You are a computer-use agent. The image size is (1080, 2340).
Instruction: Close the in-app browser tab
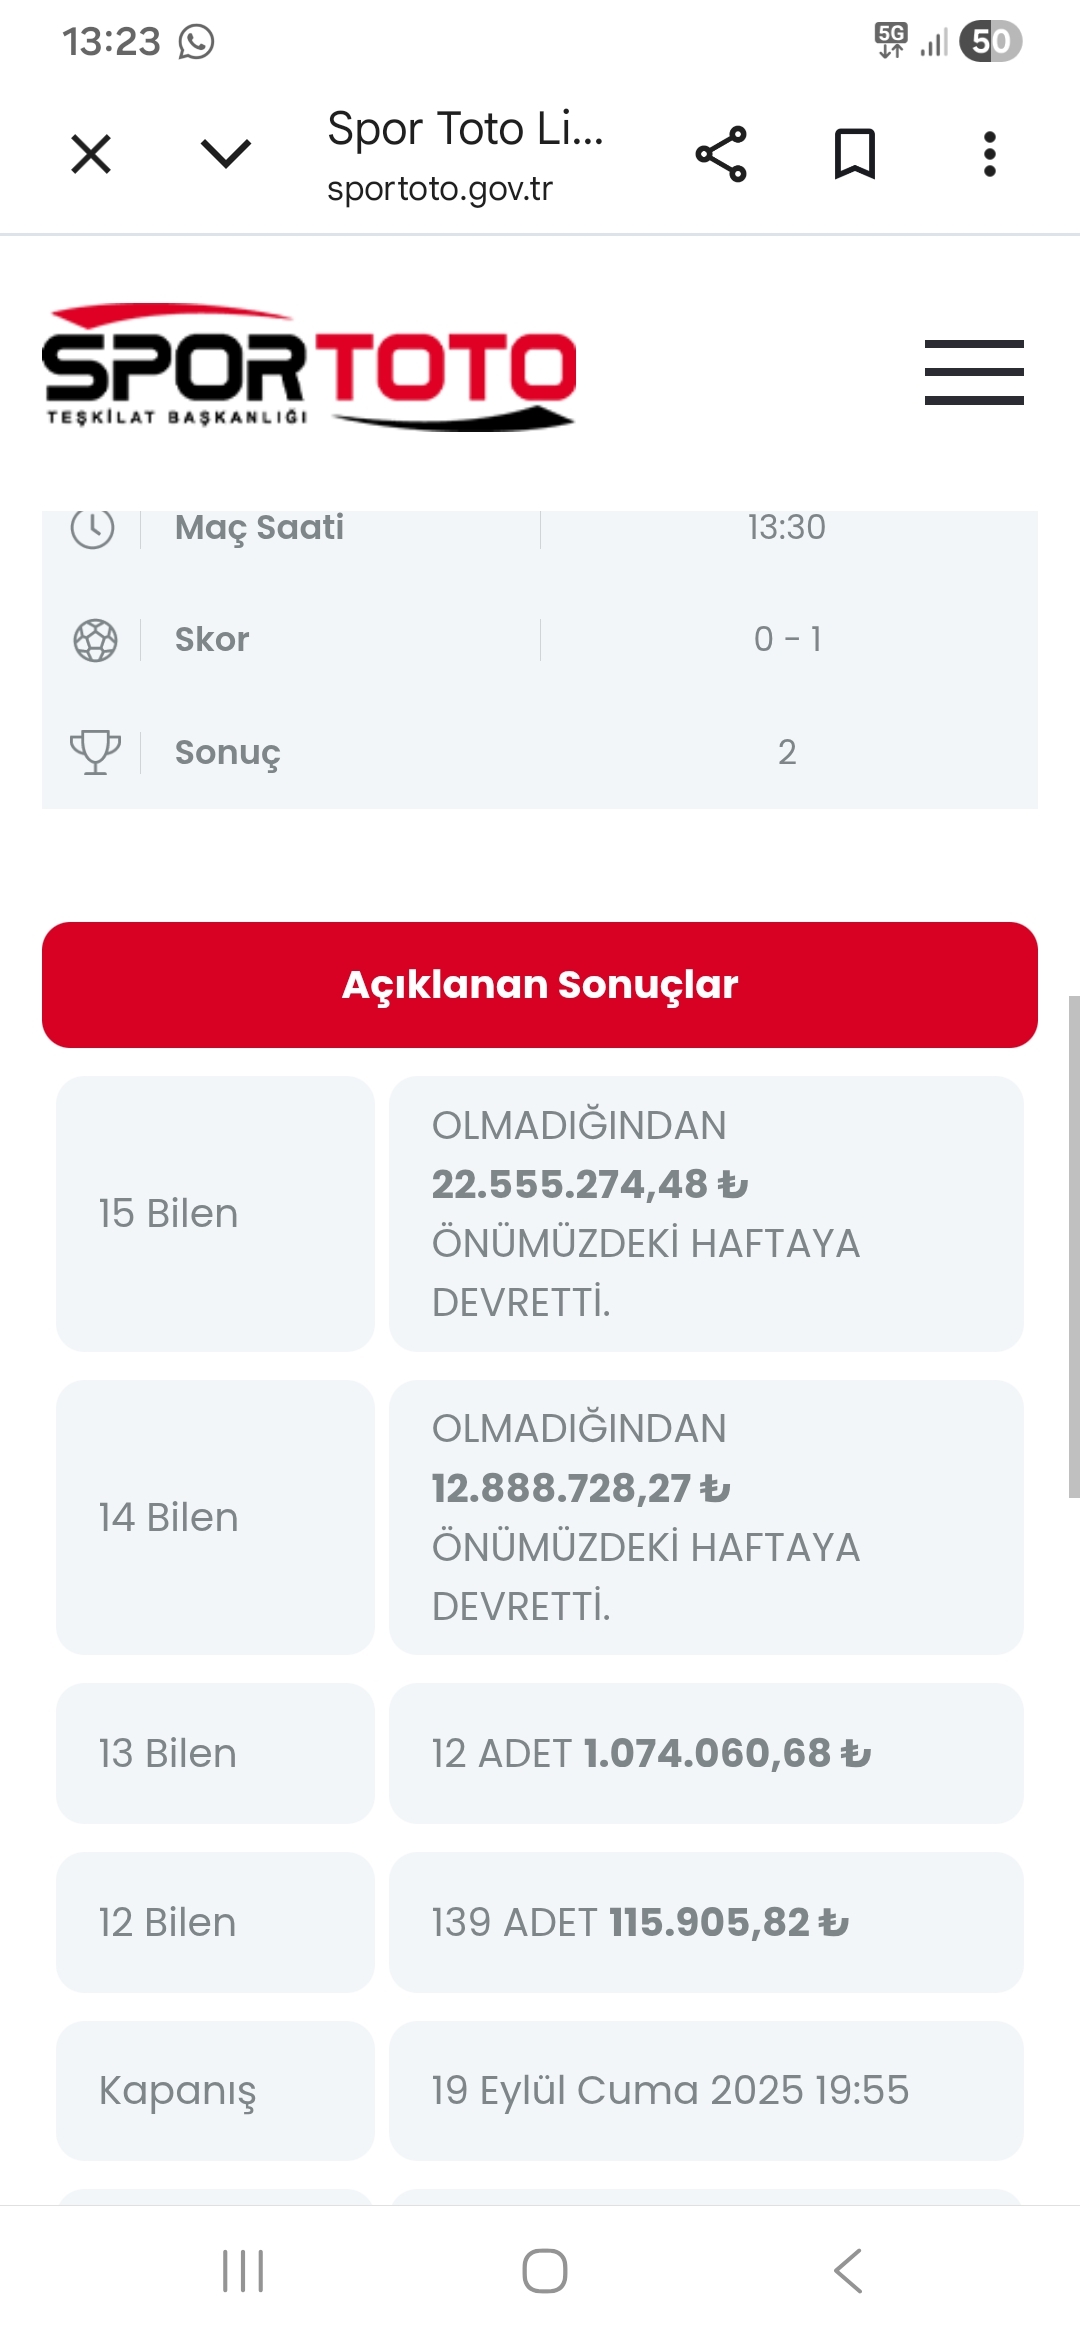[91, 155]
